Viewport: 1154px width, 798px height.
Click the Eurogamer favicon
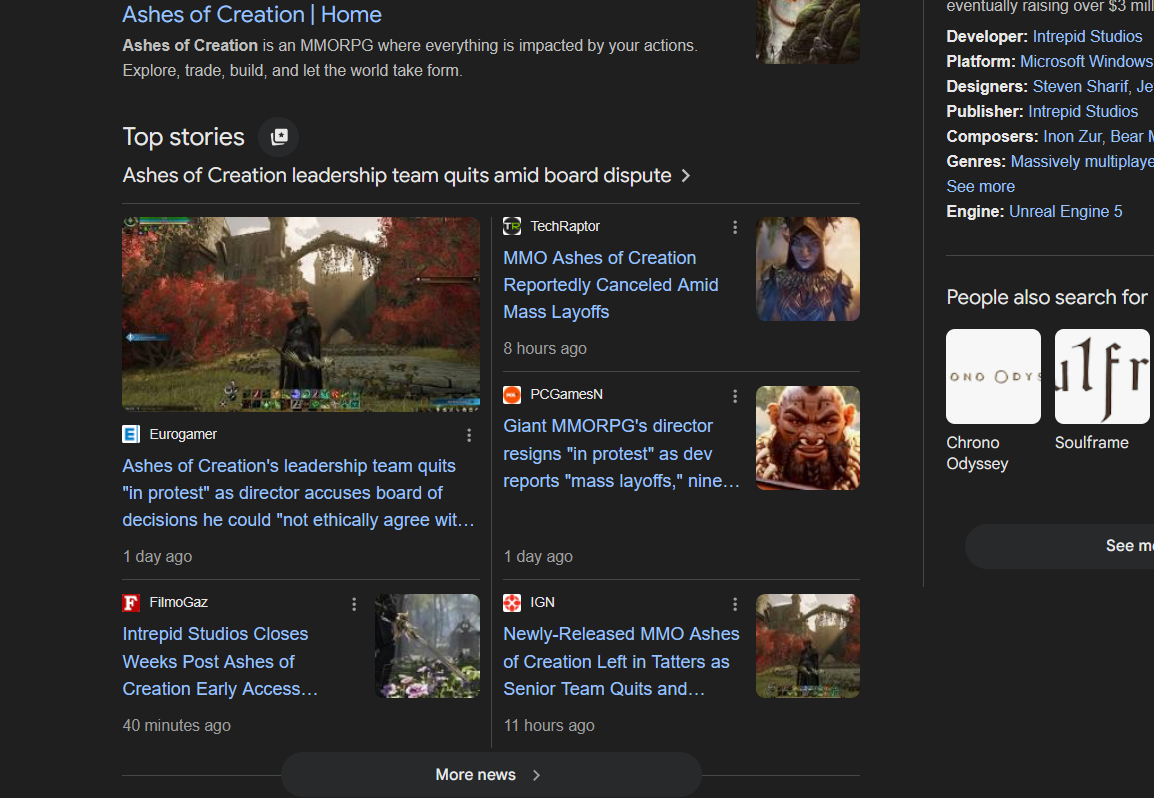tap(131, 434)
